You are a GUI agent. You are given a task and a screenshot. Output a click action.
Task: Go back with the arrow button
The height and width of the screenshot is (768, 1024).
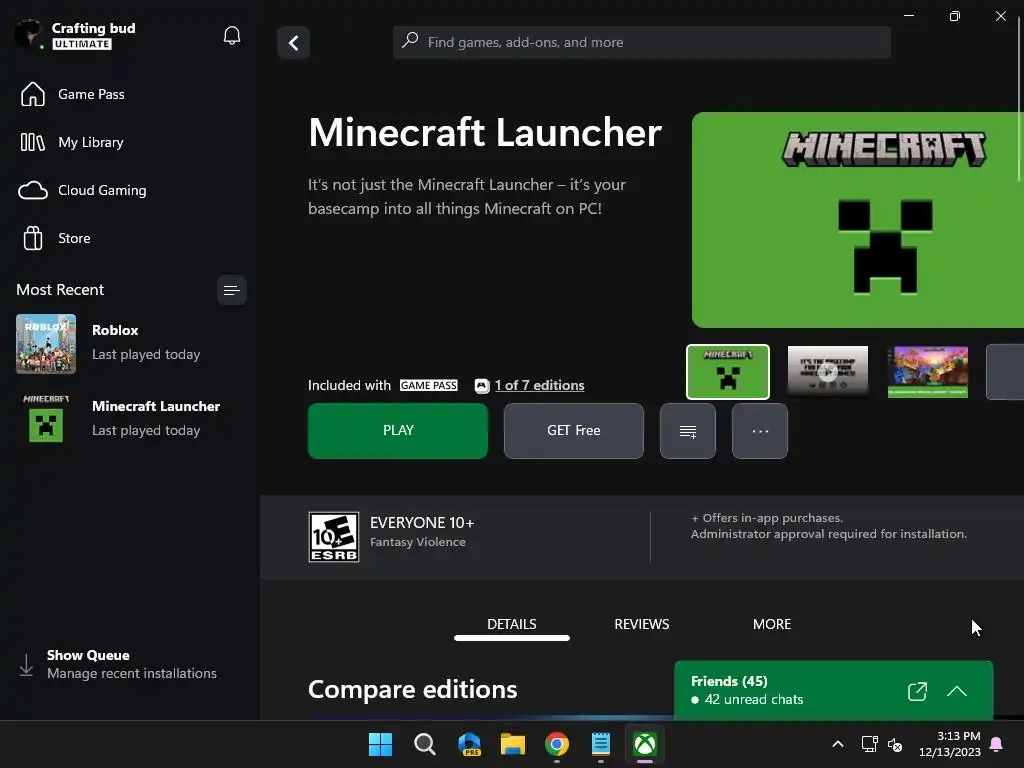(293, 43)
